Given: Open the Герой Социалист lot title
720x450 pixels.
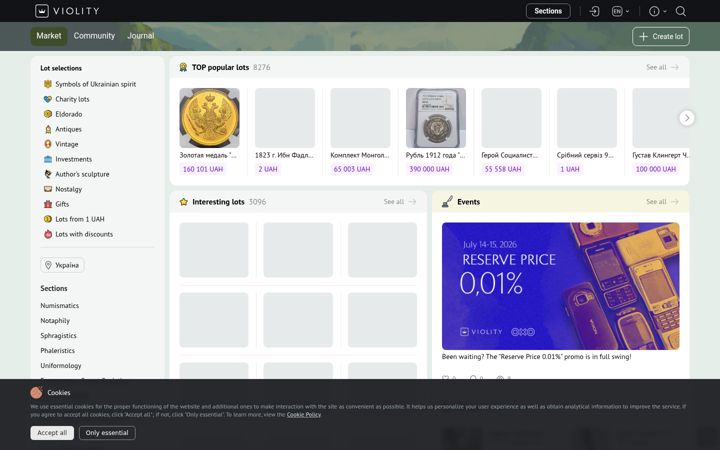Looking at the screenshot, I should (x=510, y=155).
